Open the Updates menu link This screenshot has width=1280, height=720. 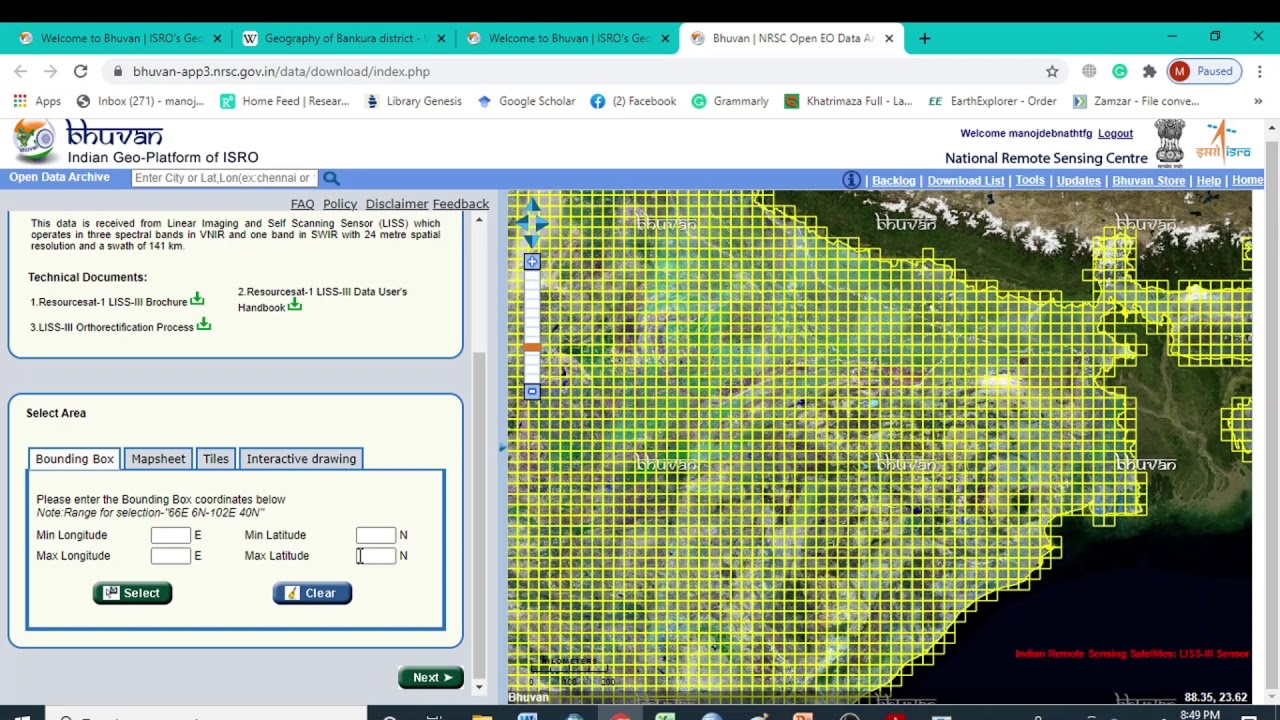click(x=1079, y=181)
